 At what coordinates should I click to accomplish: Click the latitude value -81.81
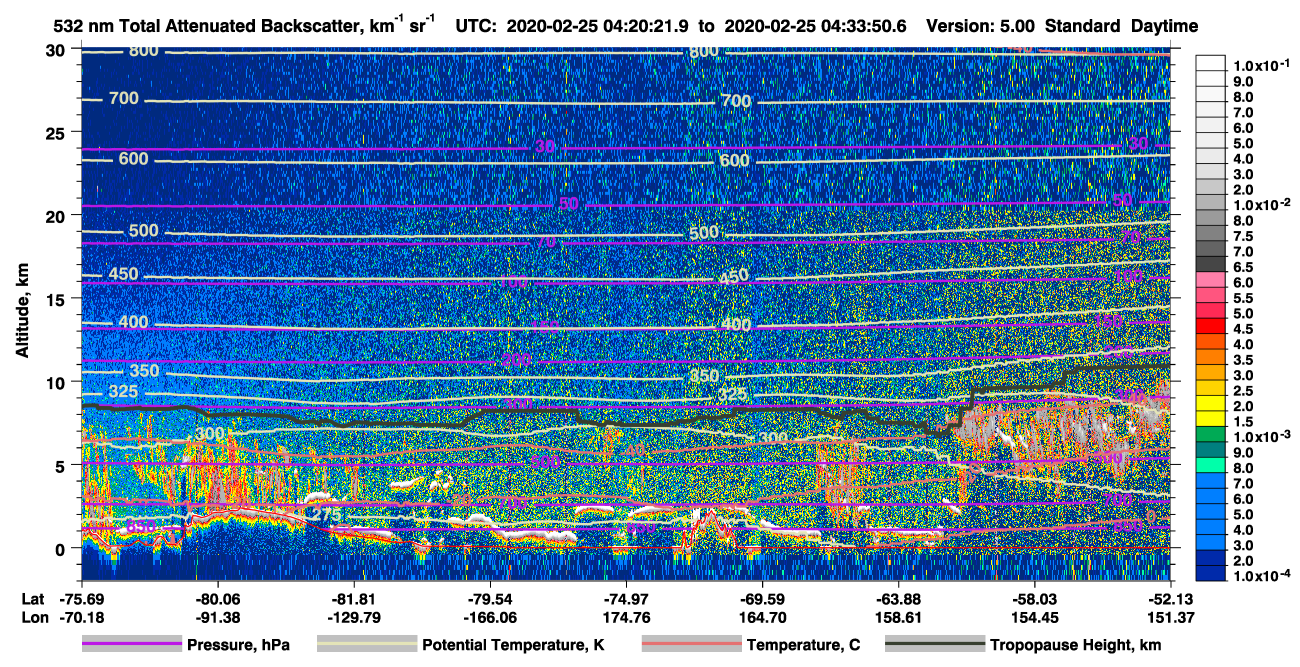pyautogui.click(x=354, y=598)
